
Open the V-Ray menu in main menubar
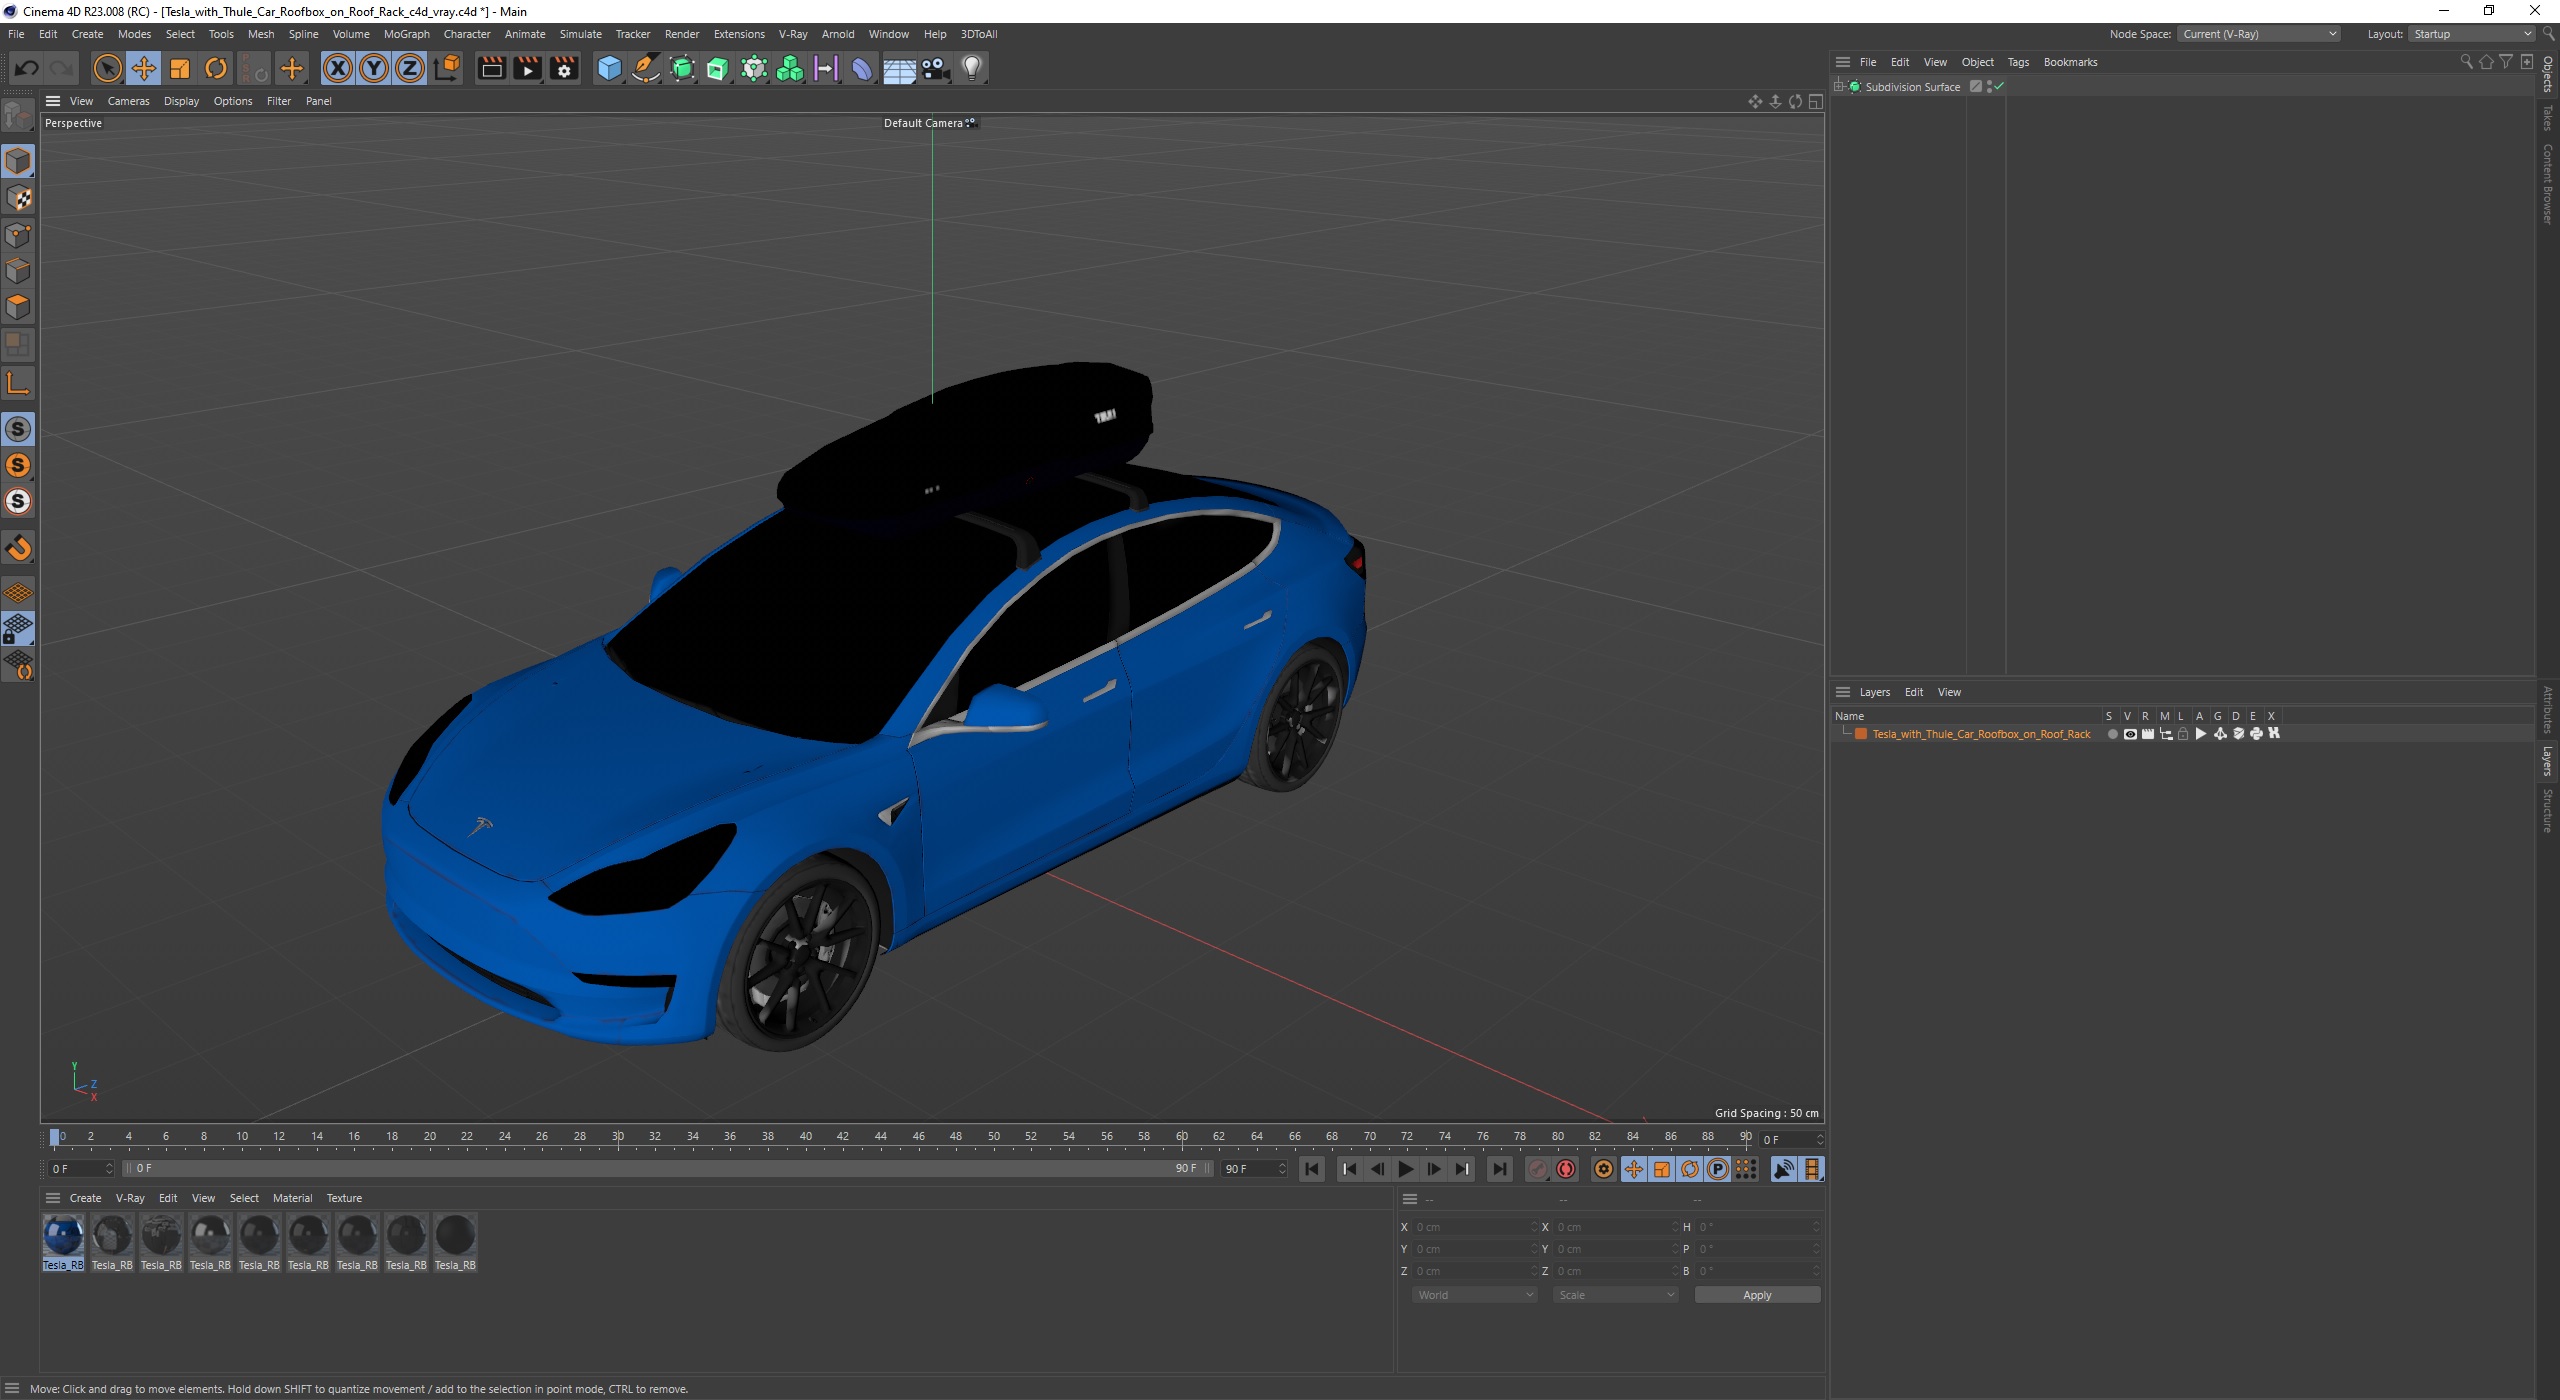click(x=793, y=34)
